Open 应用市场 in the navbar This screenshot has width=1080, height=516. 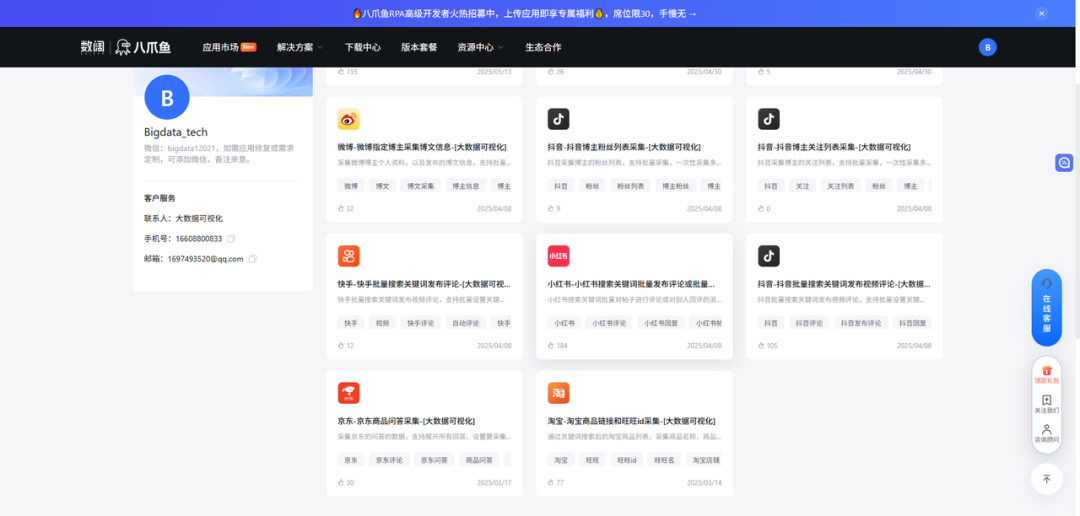229,48
